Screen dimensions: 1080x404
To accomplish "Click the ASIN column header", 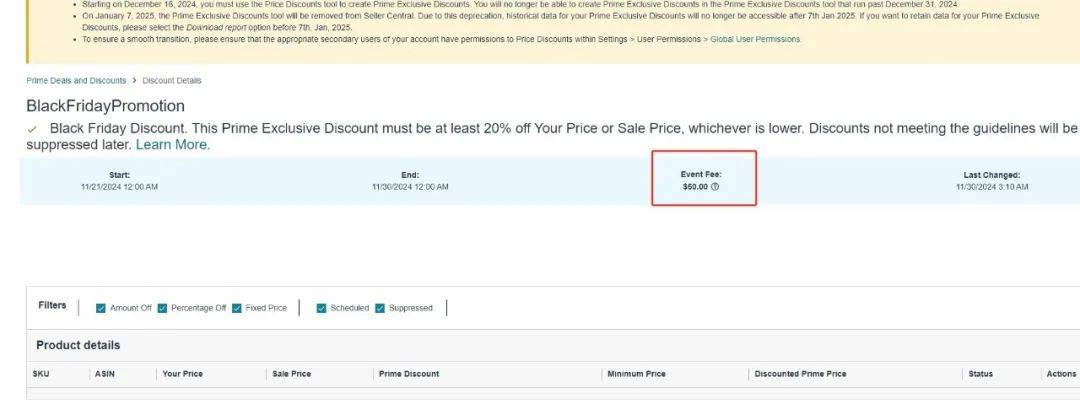I will coord(105,374).
